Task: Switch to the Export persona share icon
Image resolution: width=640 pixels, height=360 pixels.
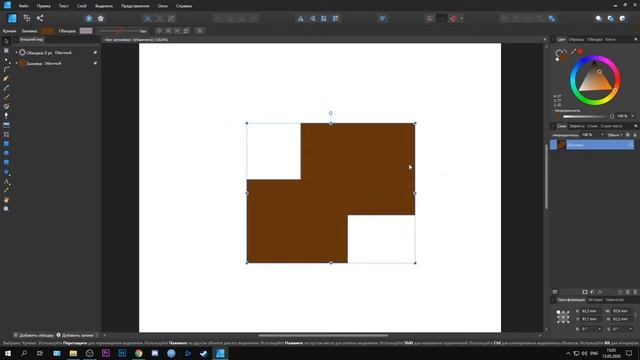Action: pyautogui.click(x=40, y=18)
